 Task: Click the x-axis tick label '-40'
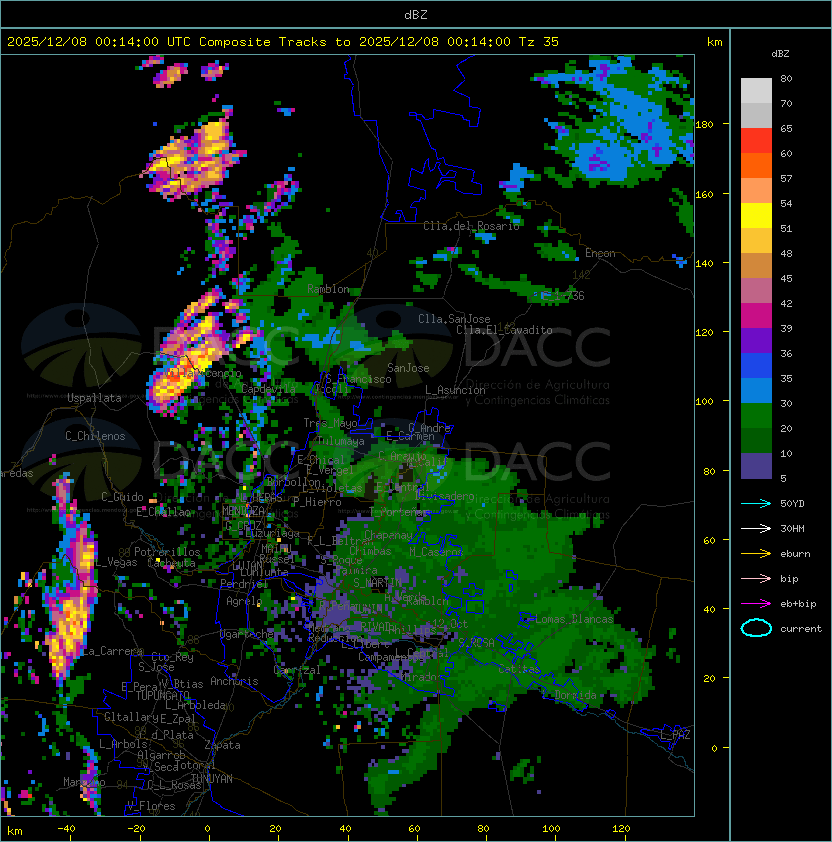66,829
